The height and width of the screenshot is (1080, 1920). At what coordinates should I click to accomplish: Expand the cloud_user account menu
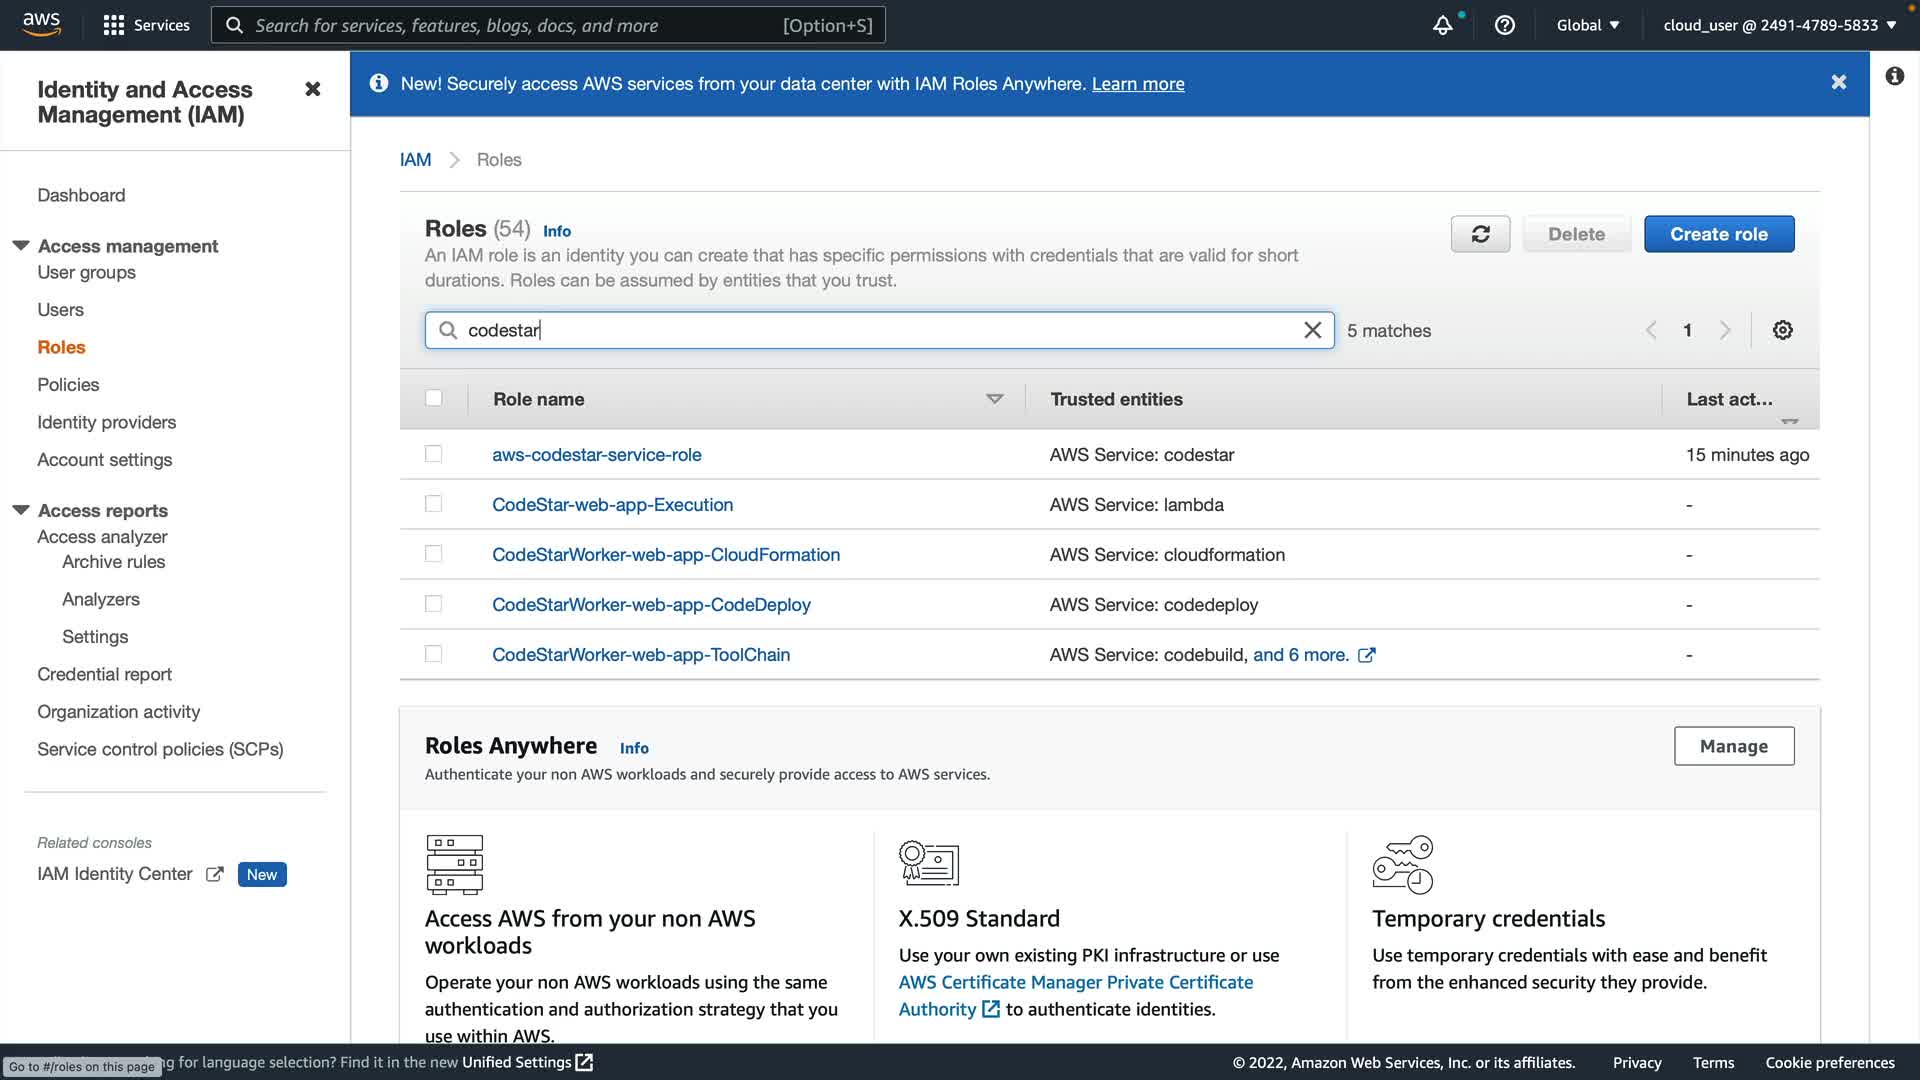point(1779,25)
